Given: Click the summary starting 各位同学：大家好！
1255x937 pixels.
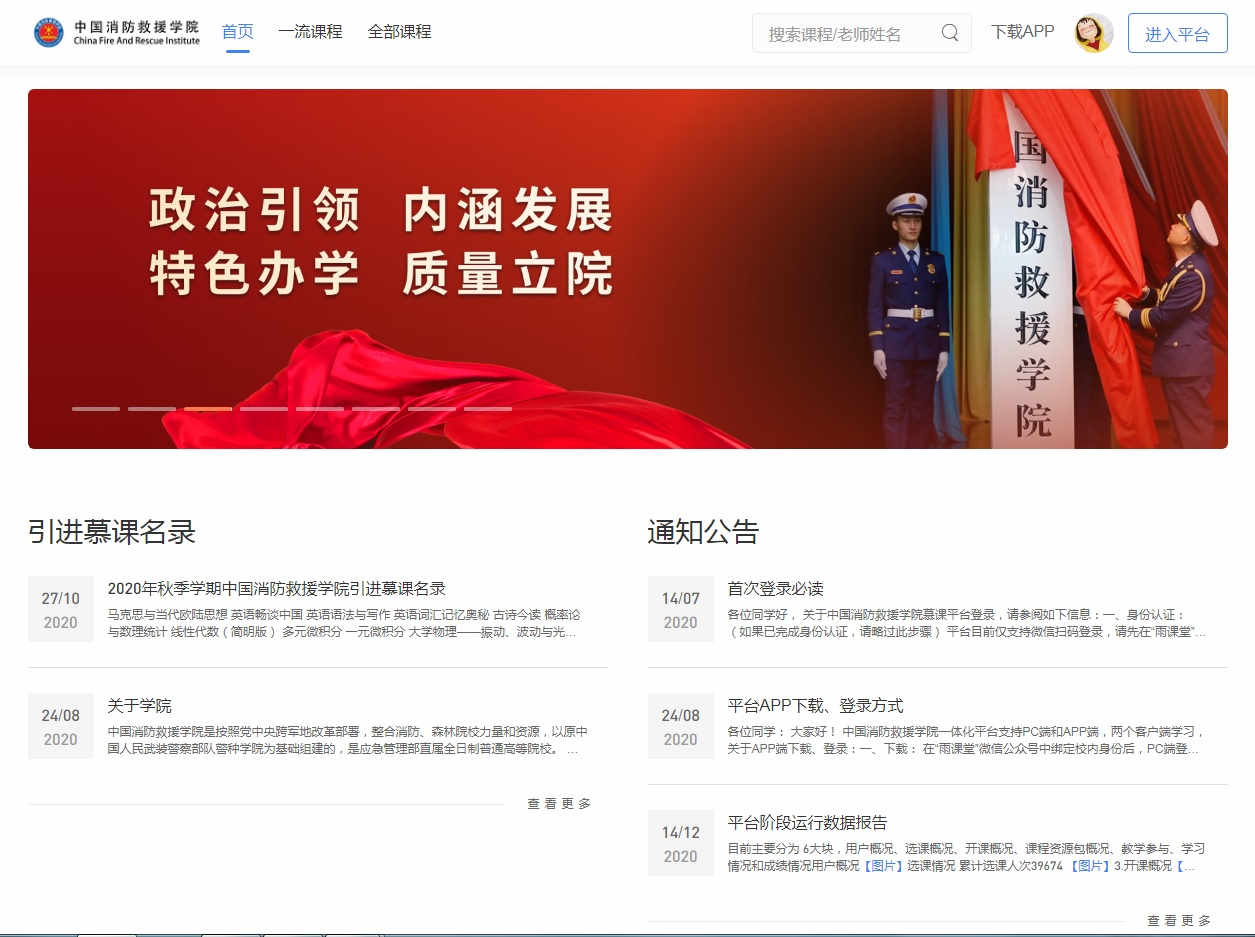Looking at the screenshot, I should pos(967,740).
